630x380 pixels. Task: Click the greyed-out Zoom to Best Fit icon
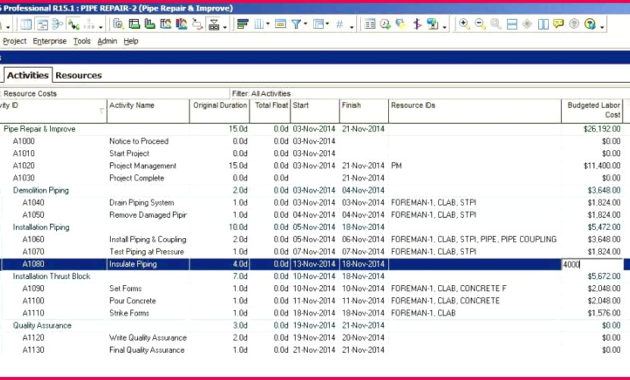click(496, 25)
